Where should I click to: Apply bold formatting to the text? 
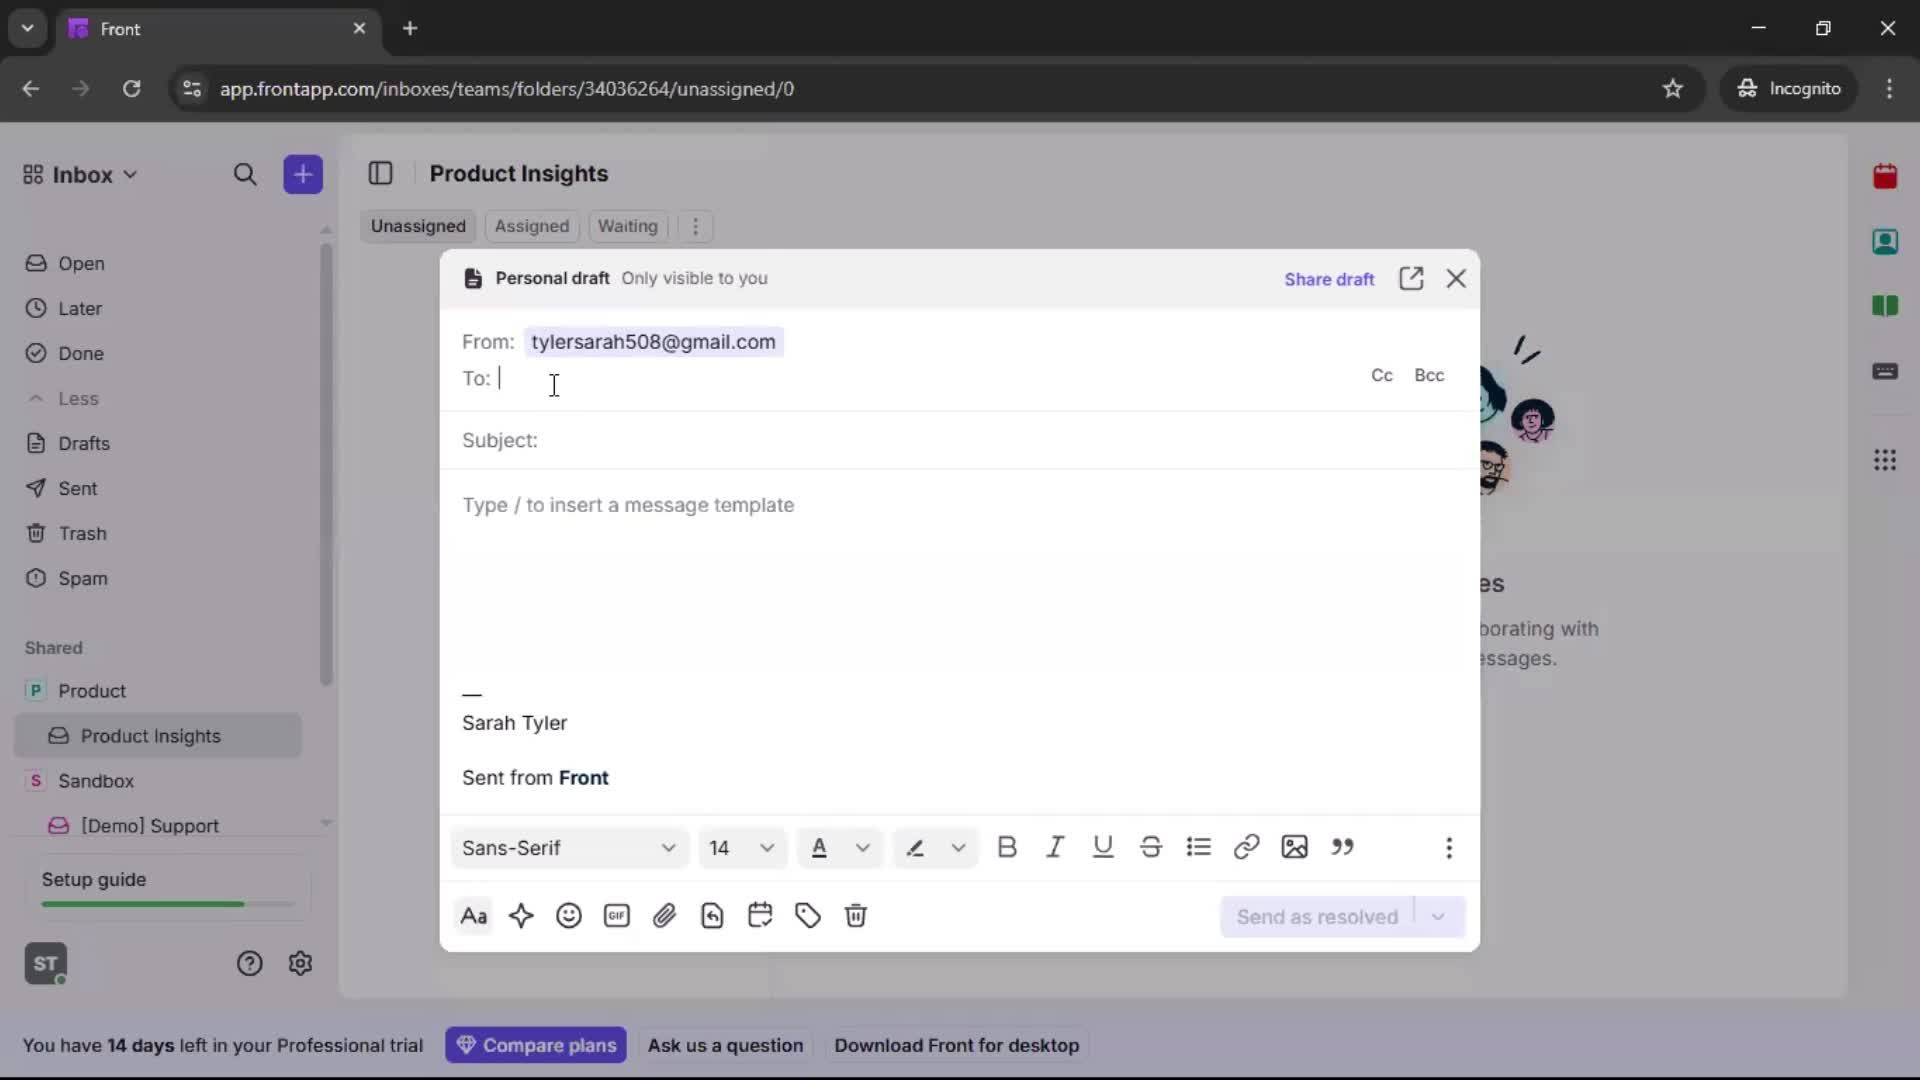[1008, 847]
